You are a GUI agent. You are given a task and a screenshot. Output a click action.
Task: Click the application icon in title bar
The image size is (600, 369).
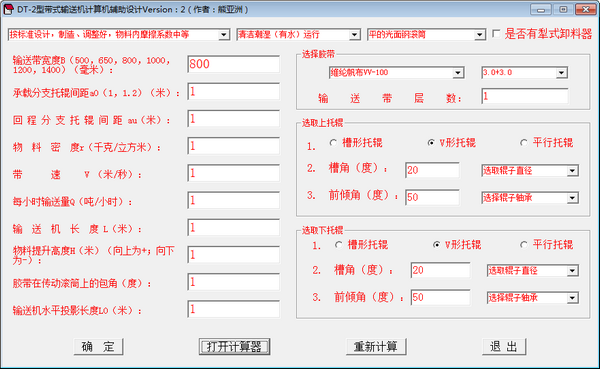[8, 10]
